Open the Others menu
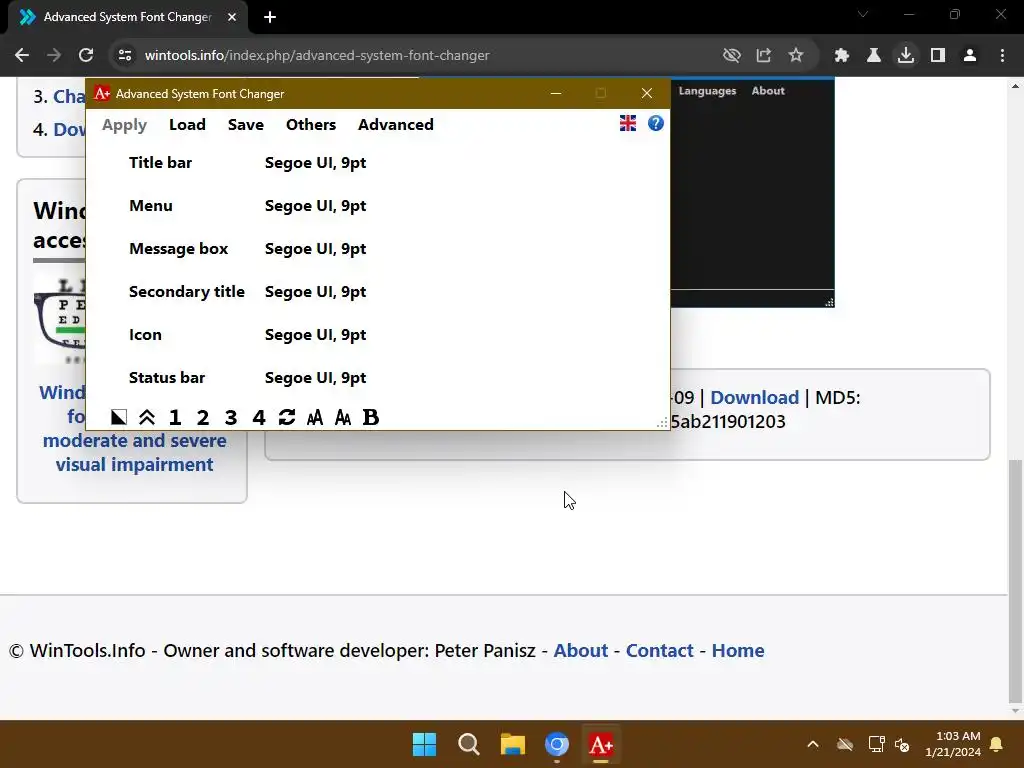Viewport: 1024px width, 768px height. point(311,125)
